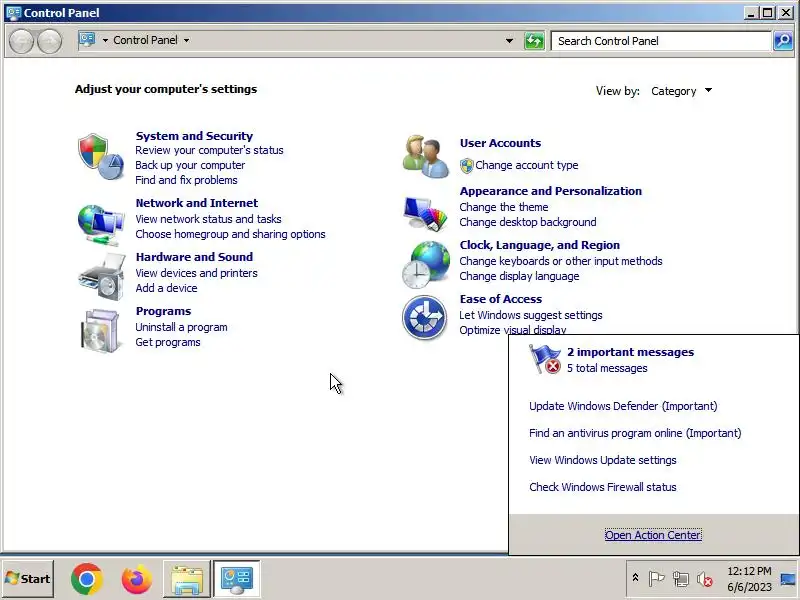Click Get programs link

pyautogui.click(x=167, y=342)
